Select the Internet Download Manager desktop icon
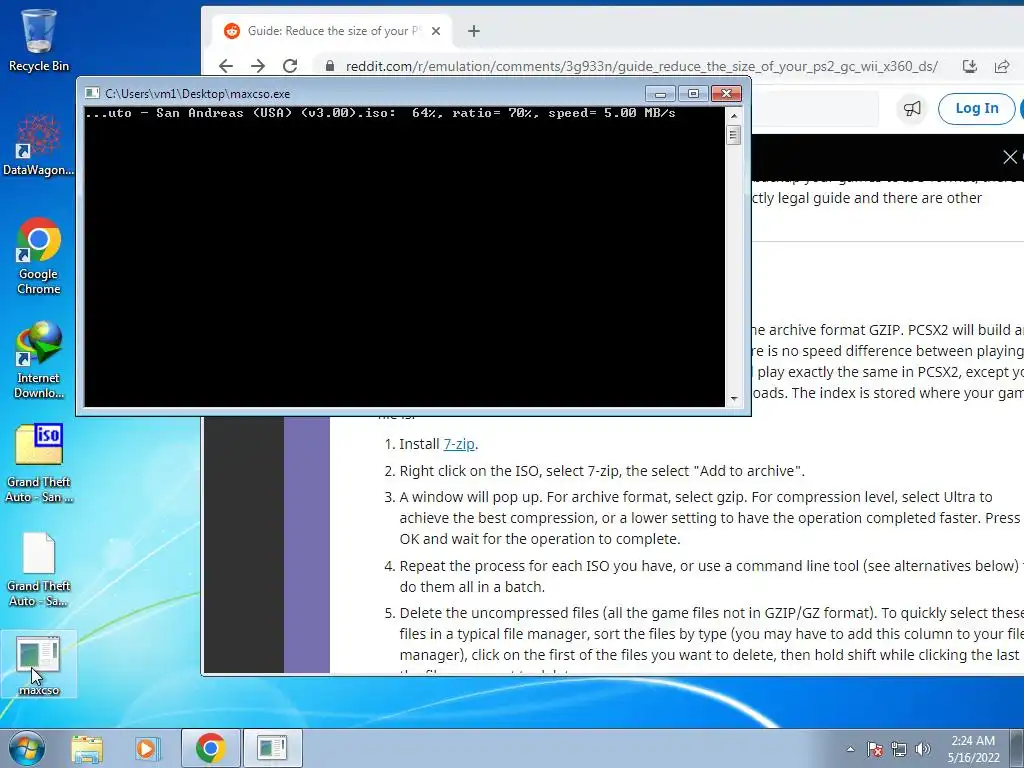This screenshot has width=1024, height=768. coord(39,360)
